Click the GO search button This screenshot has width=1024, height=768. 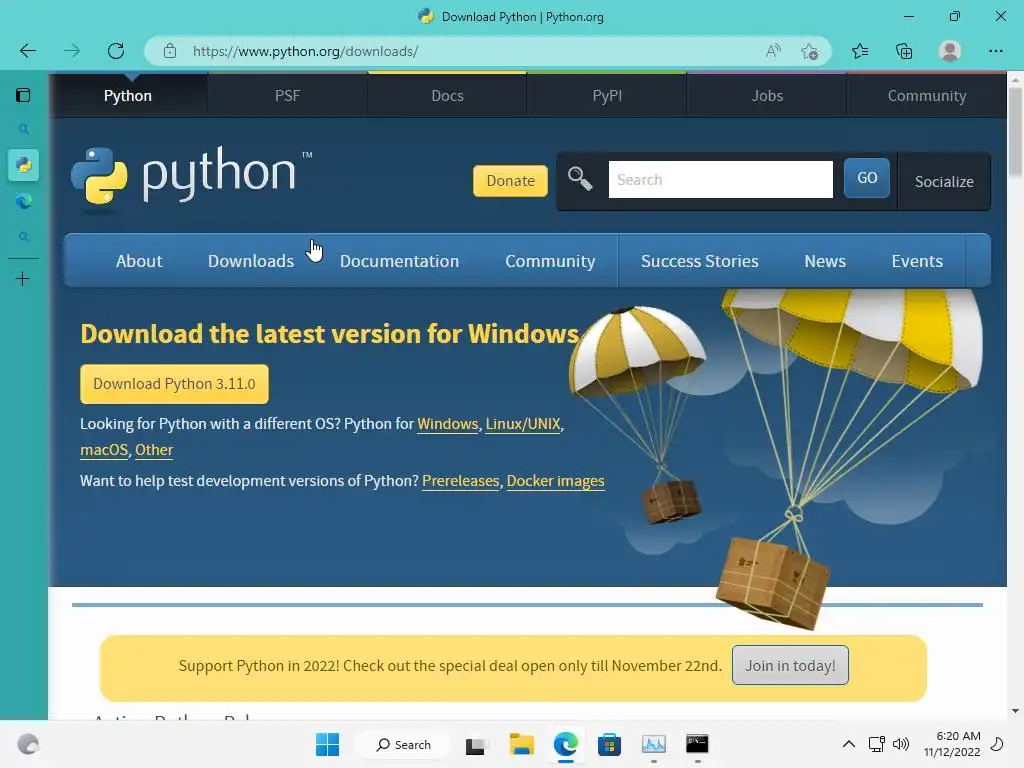867,178
